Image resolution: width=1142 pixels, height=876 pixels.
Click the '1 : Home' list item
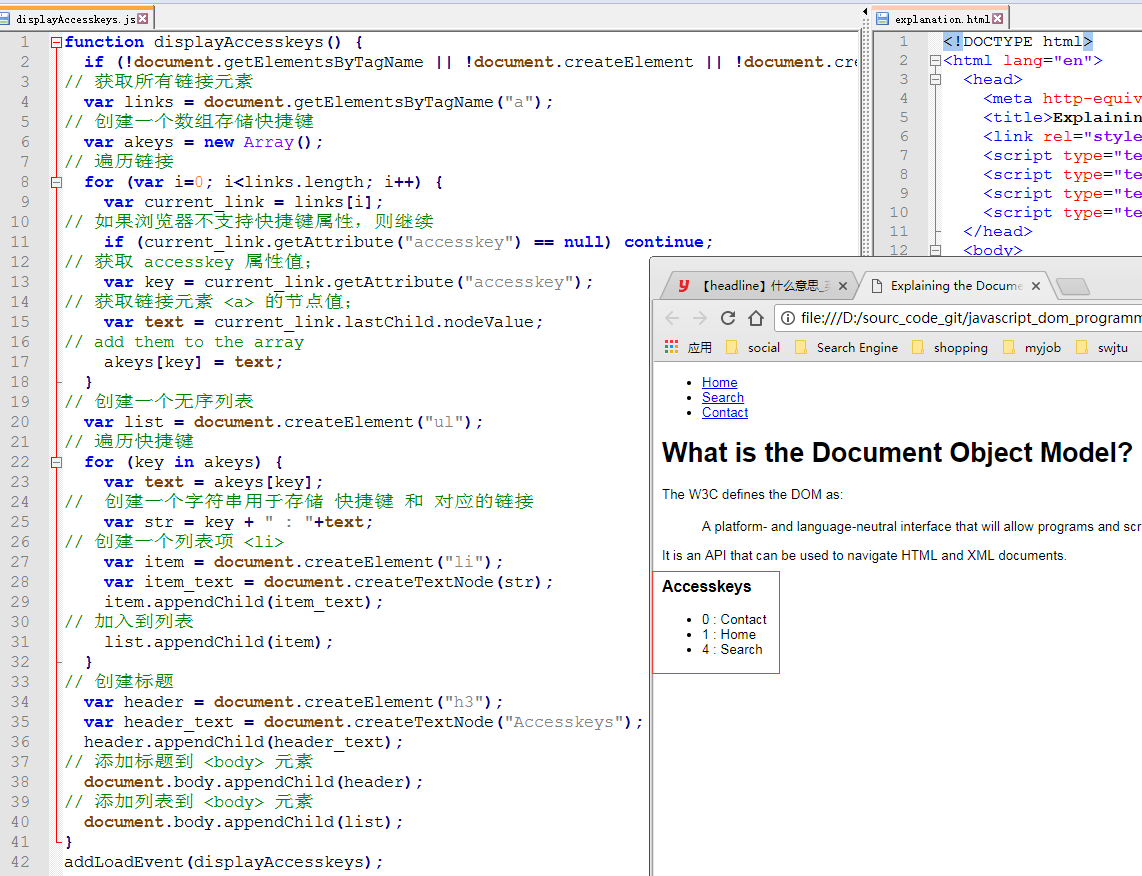(x=728, y=635)
